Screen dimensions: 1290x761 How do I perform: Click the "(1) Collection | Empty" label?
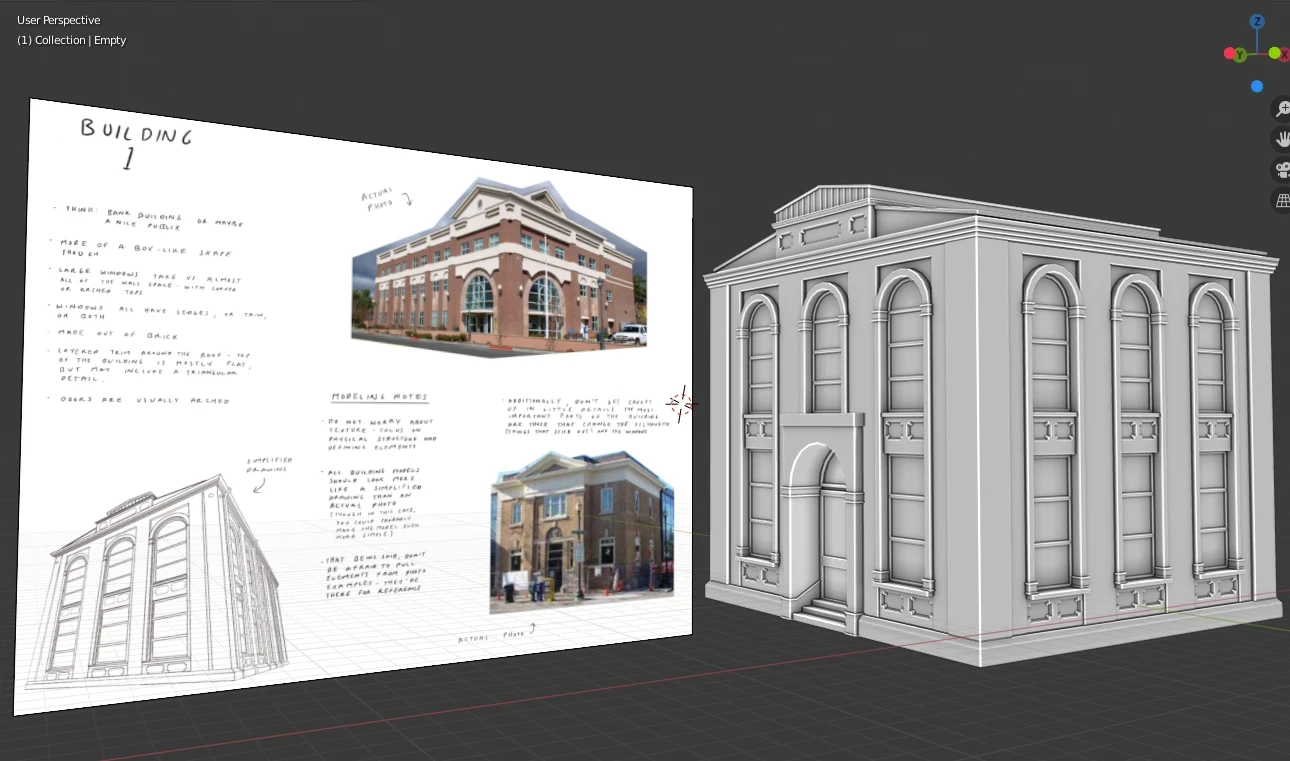tap(71, 40)
